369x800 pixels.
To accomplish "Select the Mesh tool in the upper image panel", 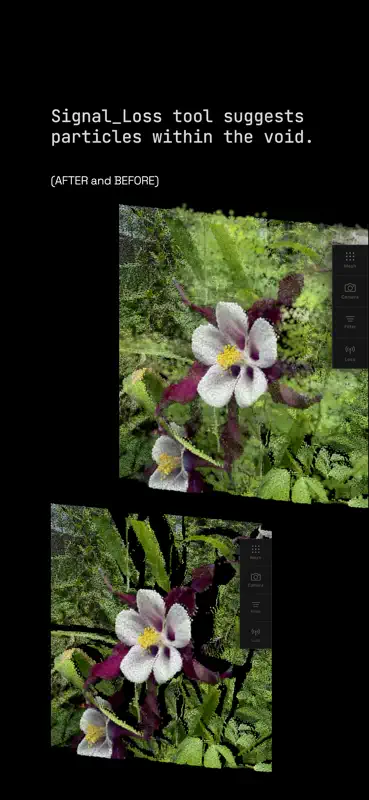I will 350,260.
